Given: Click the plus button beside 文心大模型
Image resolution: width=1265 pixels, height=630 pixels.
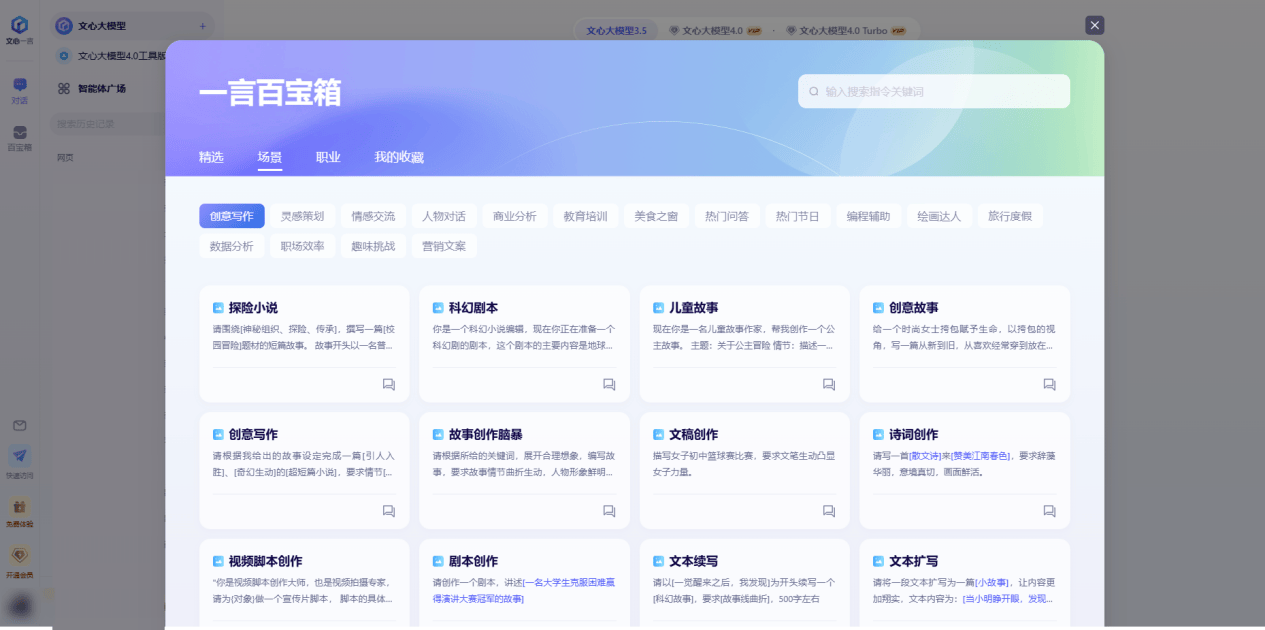Looking at the screenshot, I should pos(202,26).
